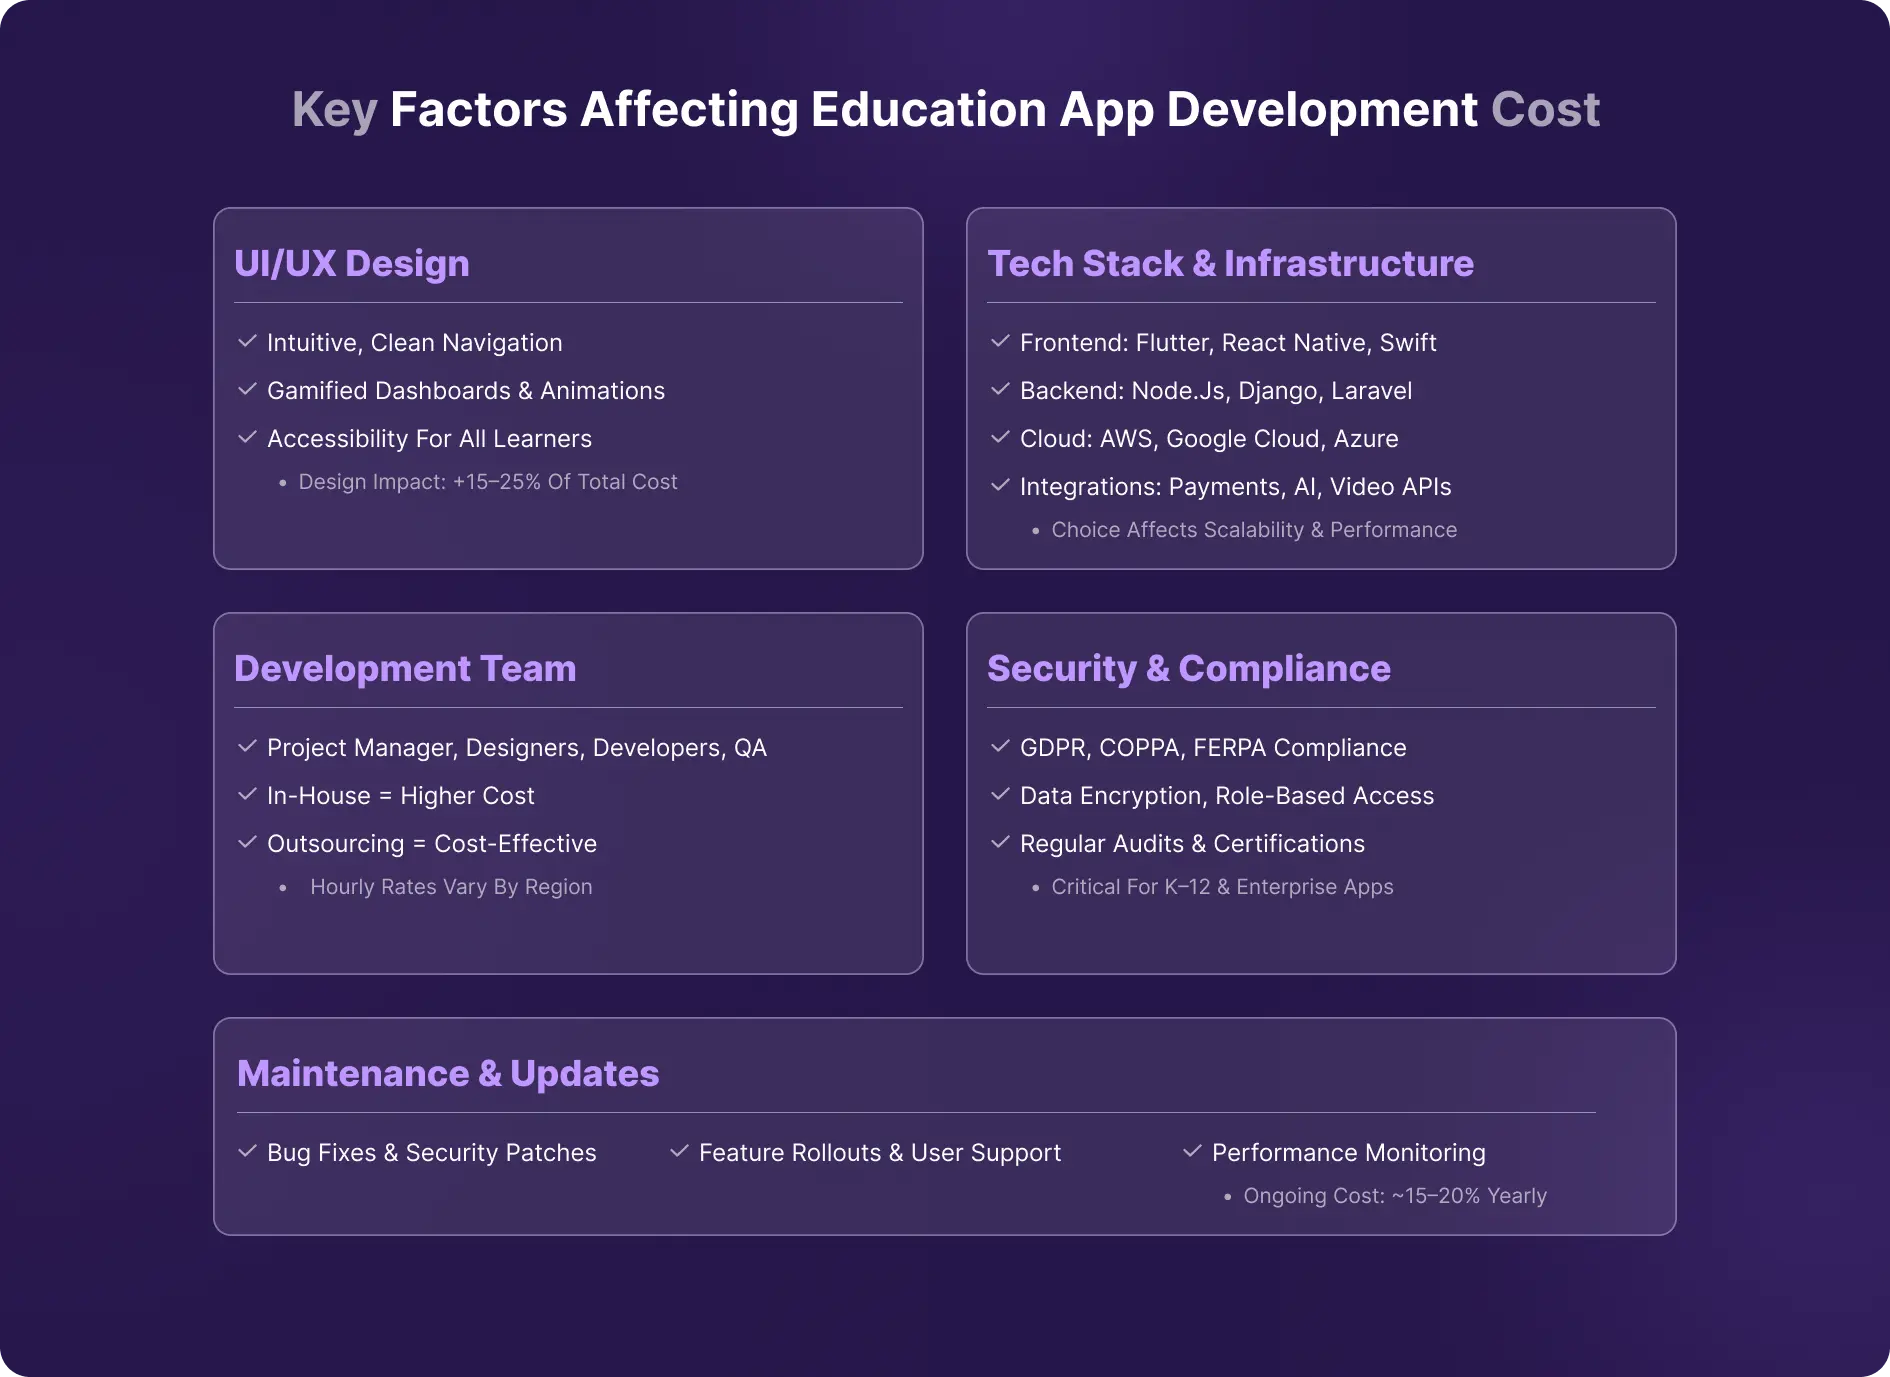The height and width of the screenshot is (1377, 1890).
Task: Select the checkmark before GDPR, COPPA, FERPA Compliance
Action: tap(1000, 747)
